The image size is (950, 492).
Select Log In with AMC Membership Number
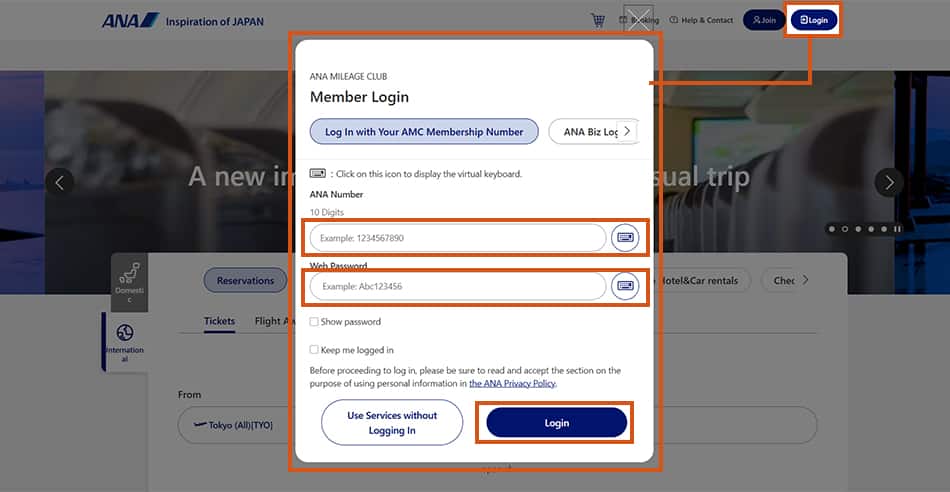pyautogui.click(x=424, y=131)
